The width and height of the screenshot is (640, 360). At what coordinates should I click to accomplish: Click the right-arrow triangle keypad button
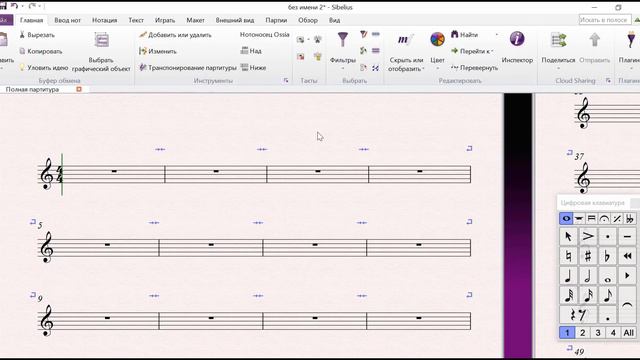pos(627,276)
